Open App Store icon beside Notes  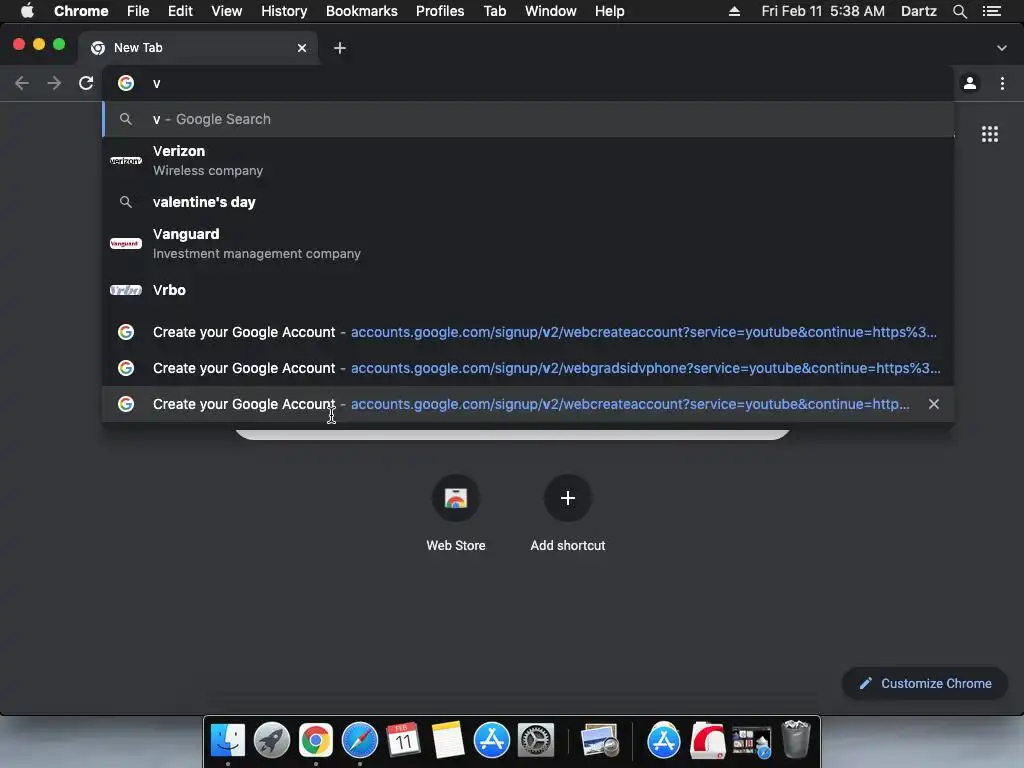click(492, 741)
